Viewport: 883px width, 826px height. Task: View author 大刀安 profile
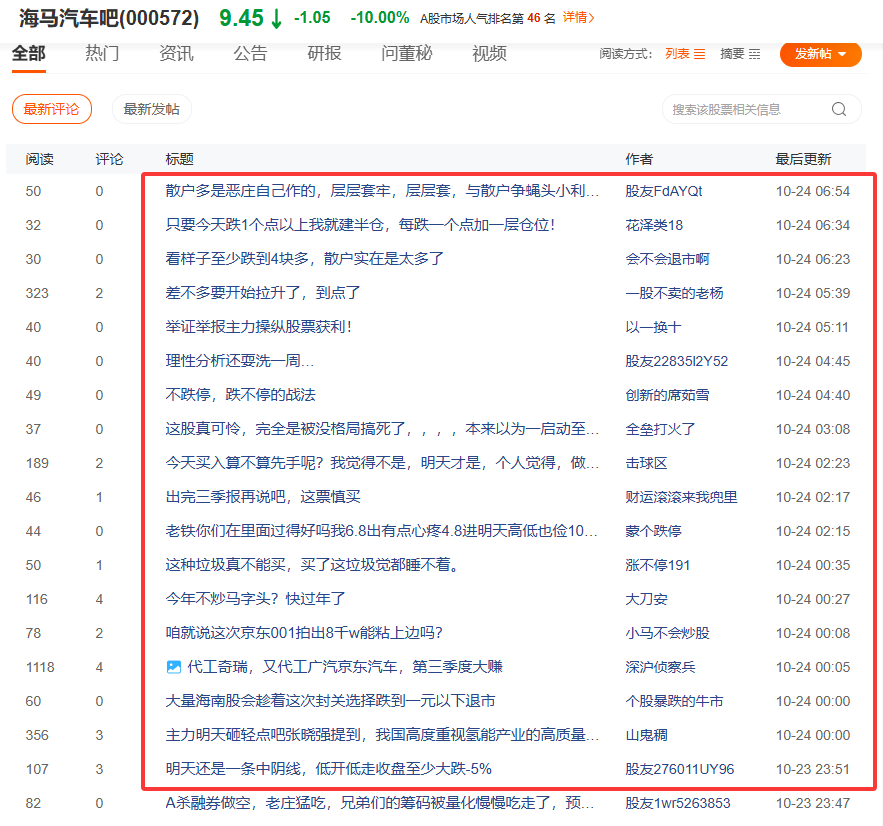pos(646,599)
